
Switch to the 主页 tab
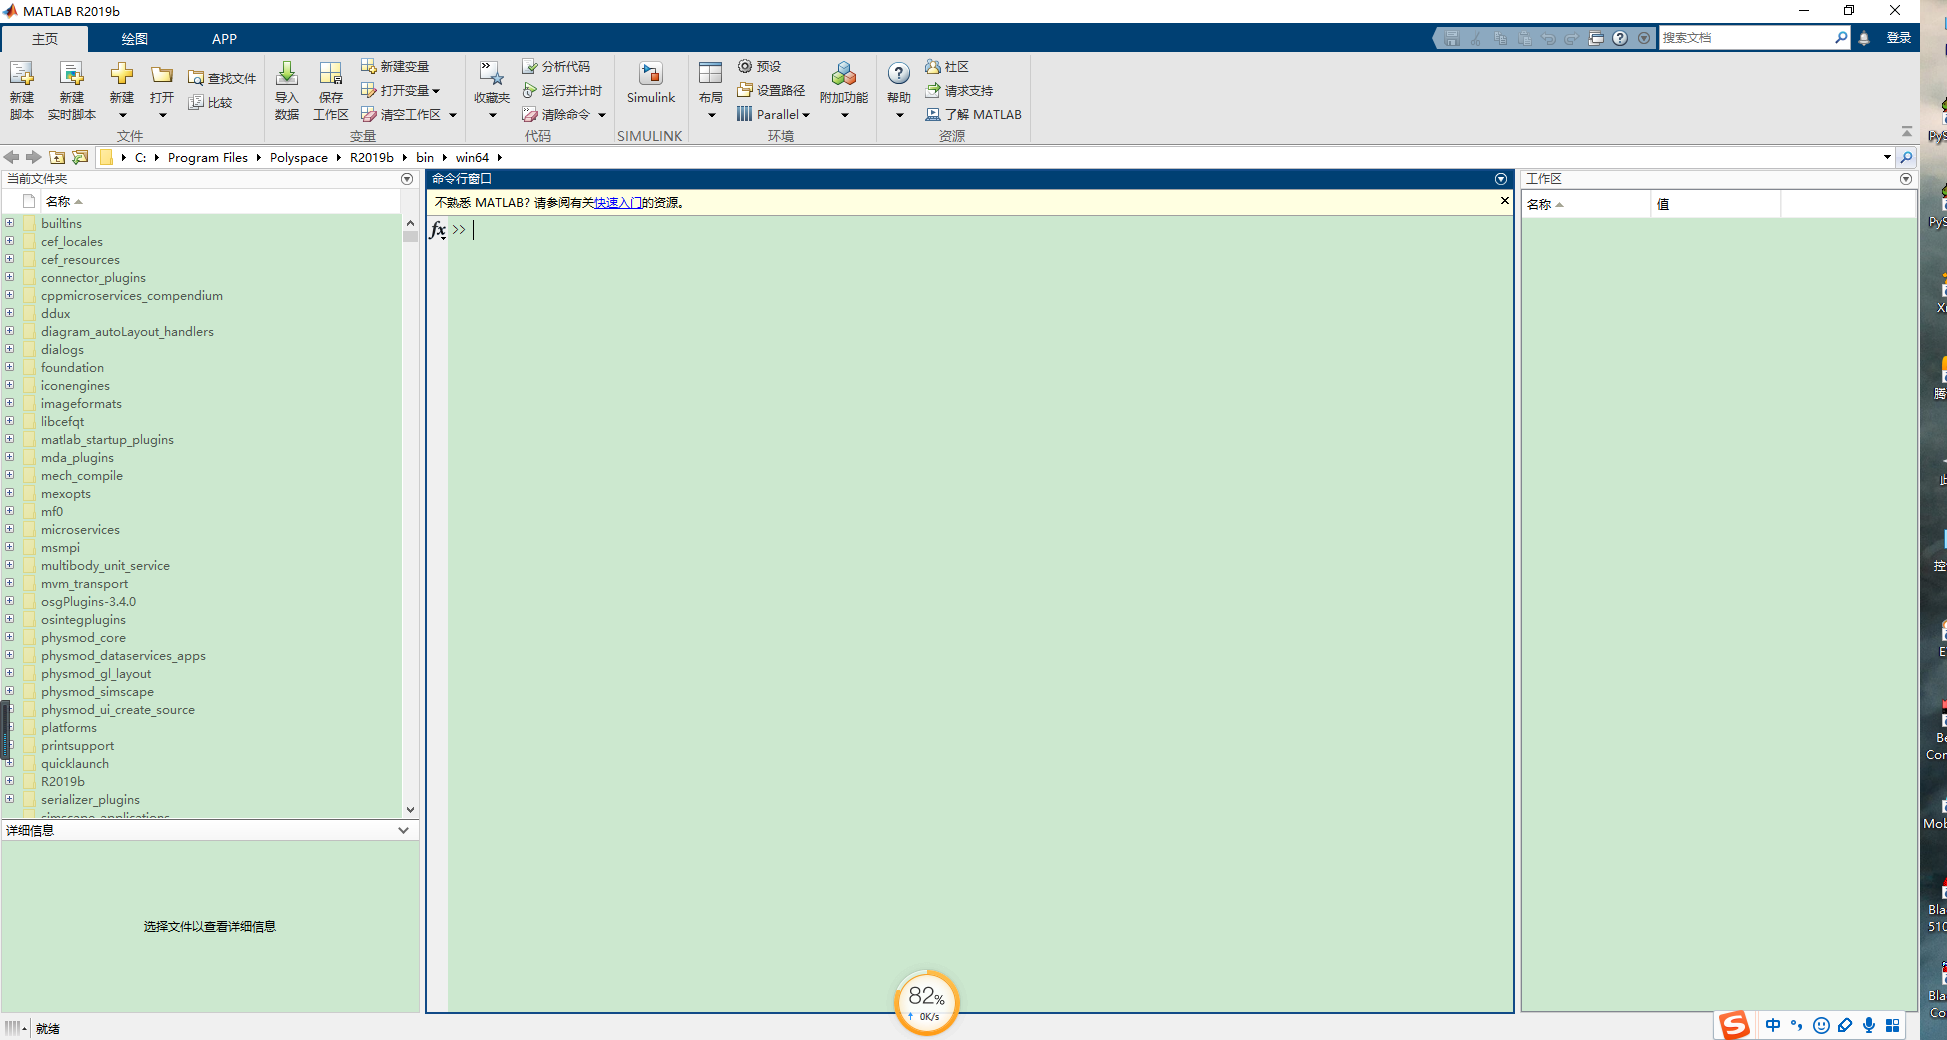(x=45, y=39)
